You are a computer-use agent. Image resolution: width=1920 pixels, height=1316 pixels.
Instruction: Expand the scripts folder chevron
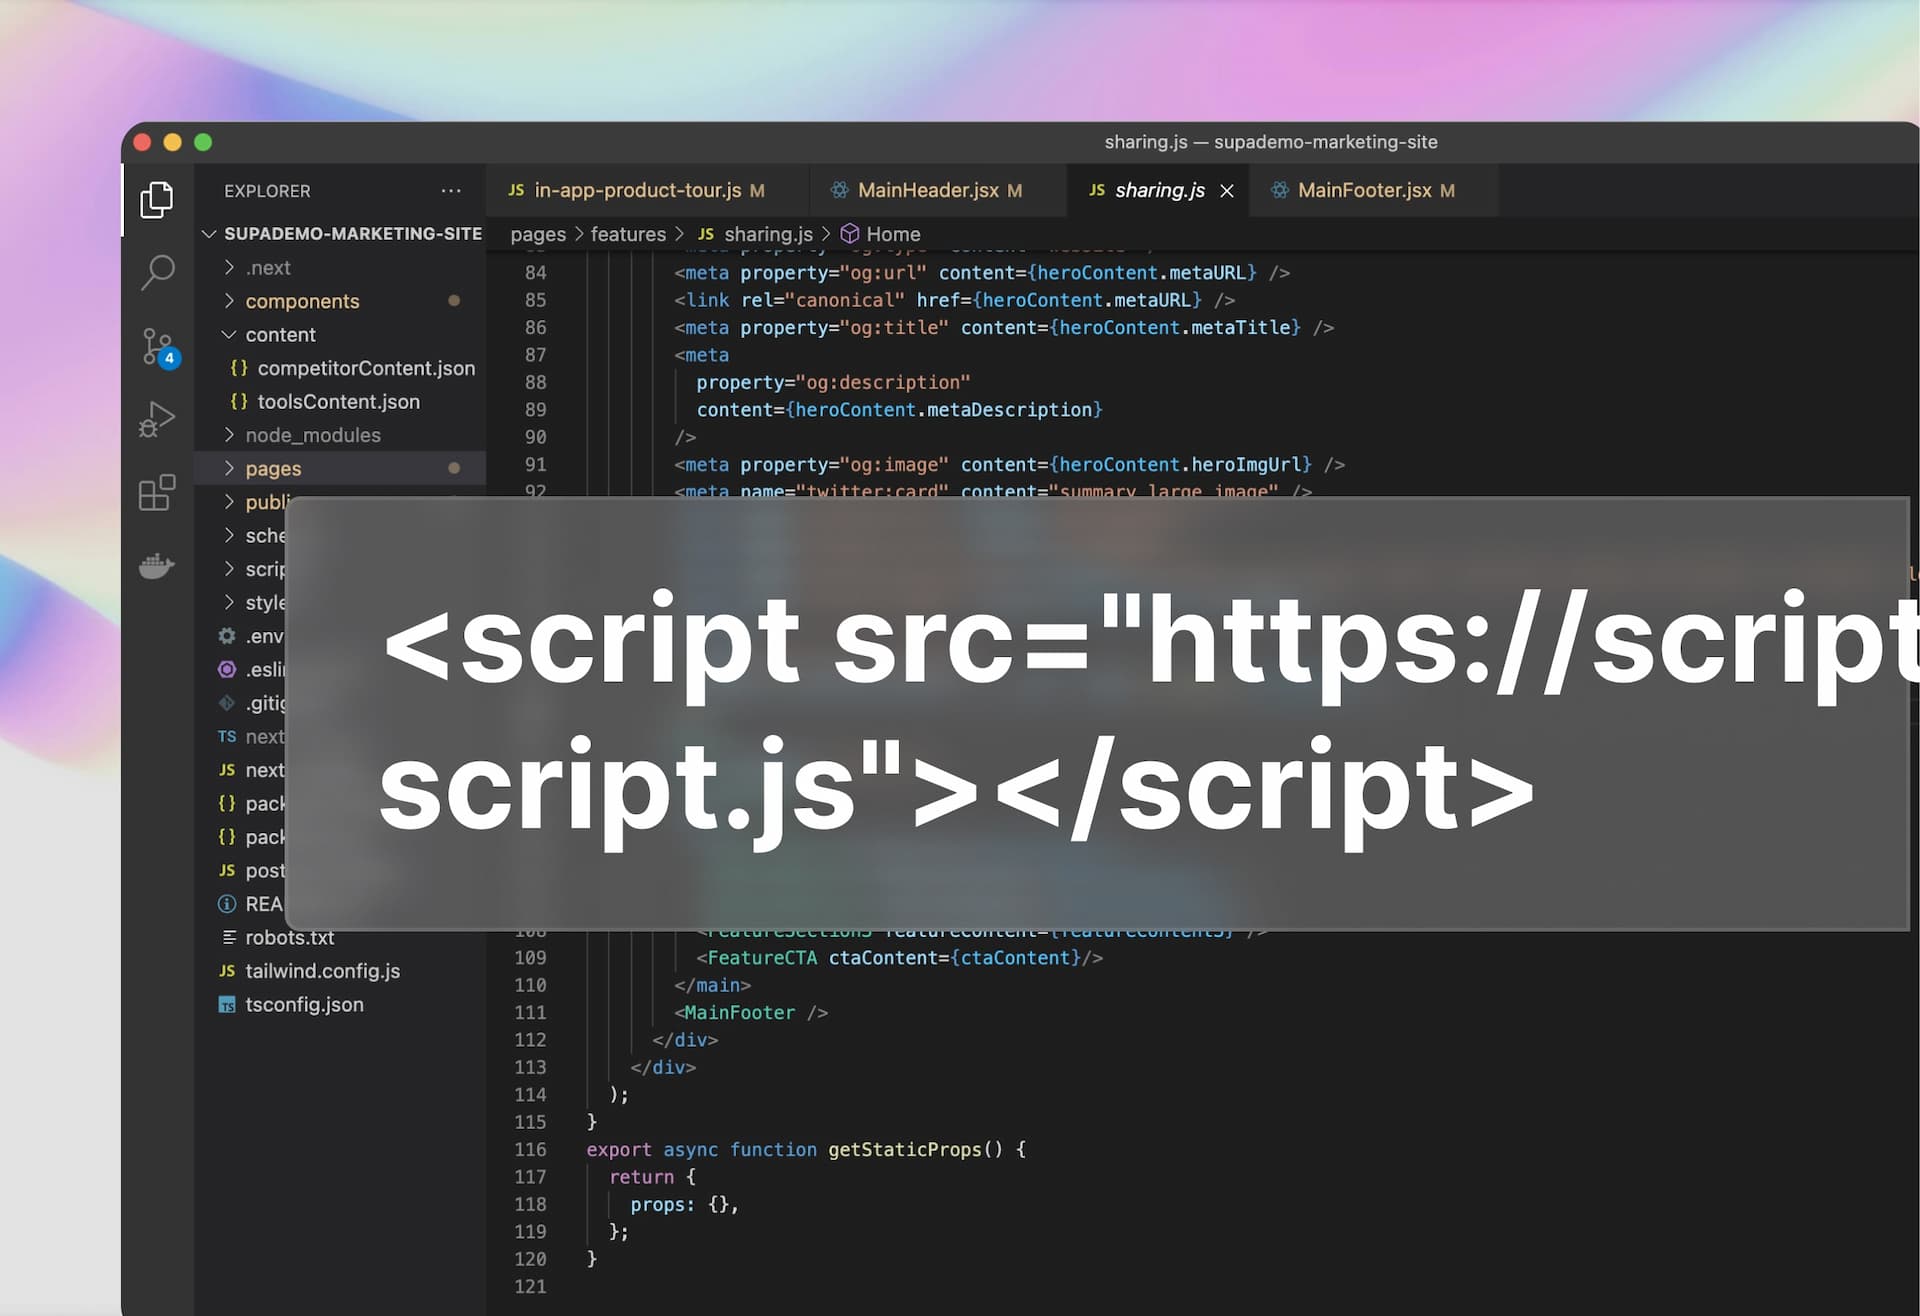point(229,568)
